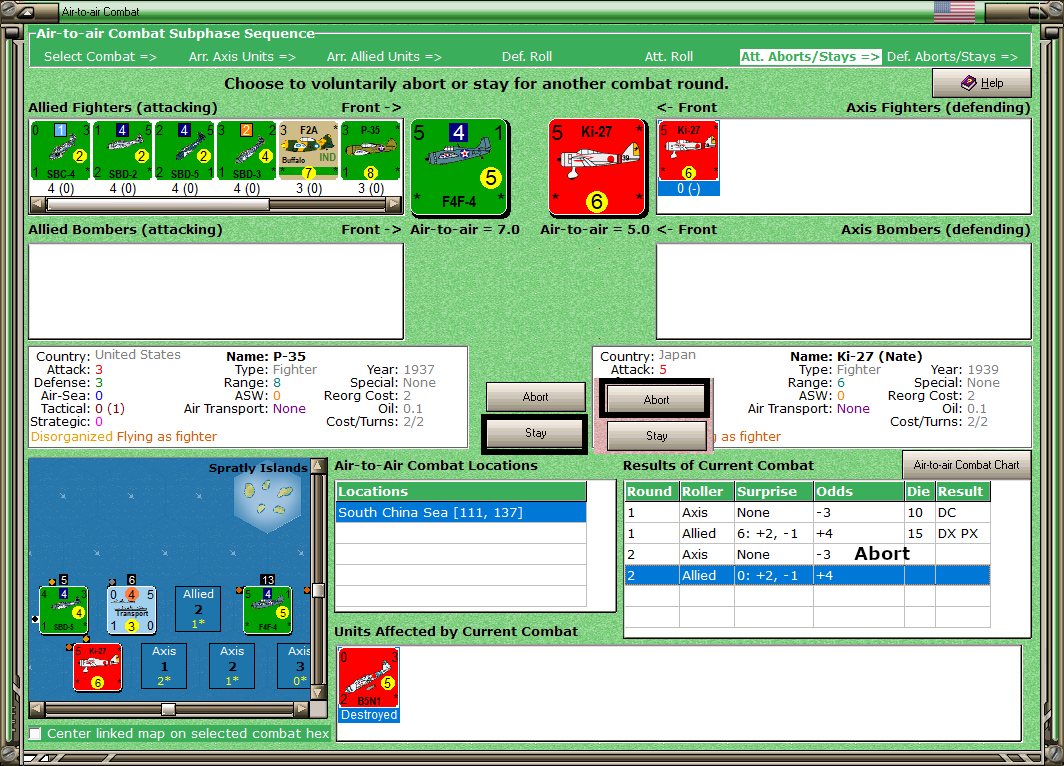The width and height of the screenshot is (1064, 766).
Task: Open the Air-to-air Combat Chart
Action: click(966, 465)
